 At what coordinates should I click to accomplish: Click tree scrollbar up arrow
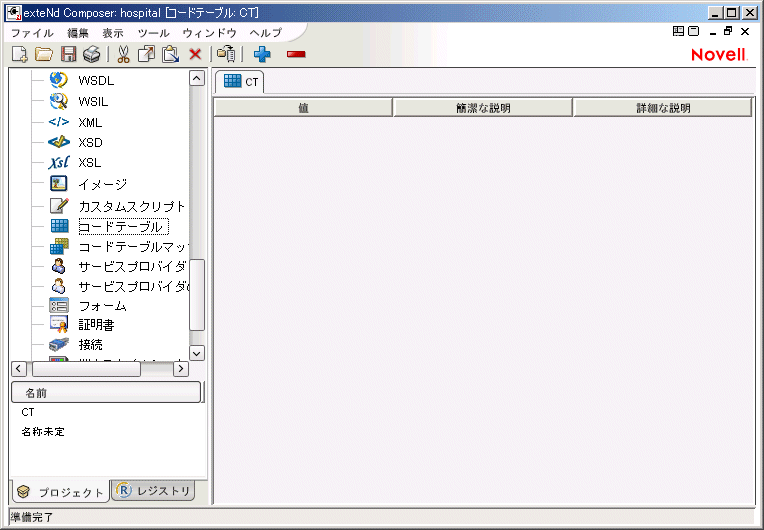pos(197,78)
